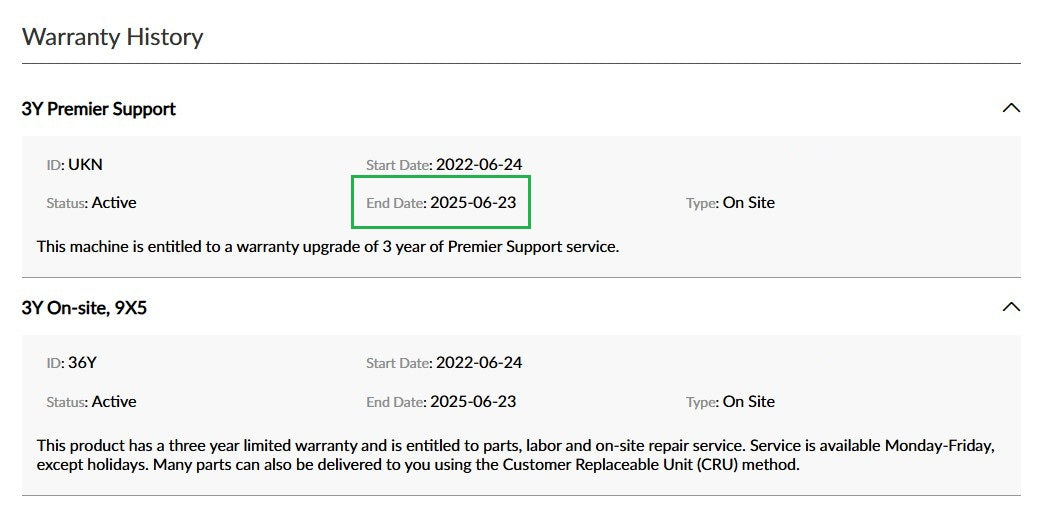The image size is (1046, 509).
Task: Click Premier Support Start Date 2022-06-24
Action: point(479,164)
